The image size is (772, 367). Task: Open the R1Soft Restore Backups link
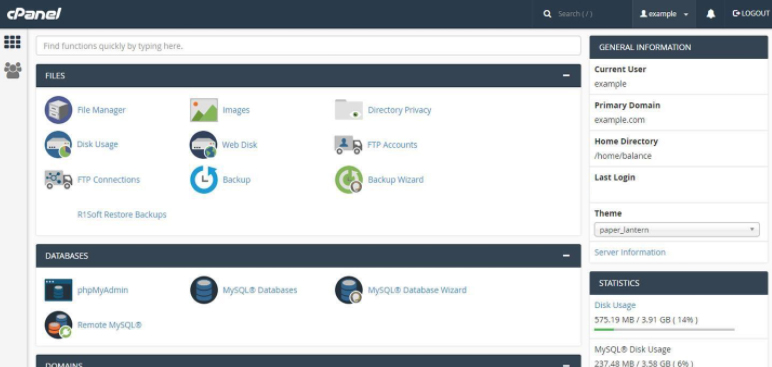(x=122, y=214)
